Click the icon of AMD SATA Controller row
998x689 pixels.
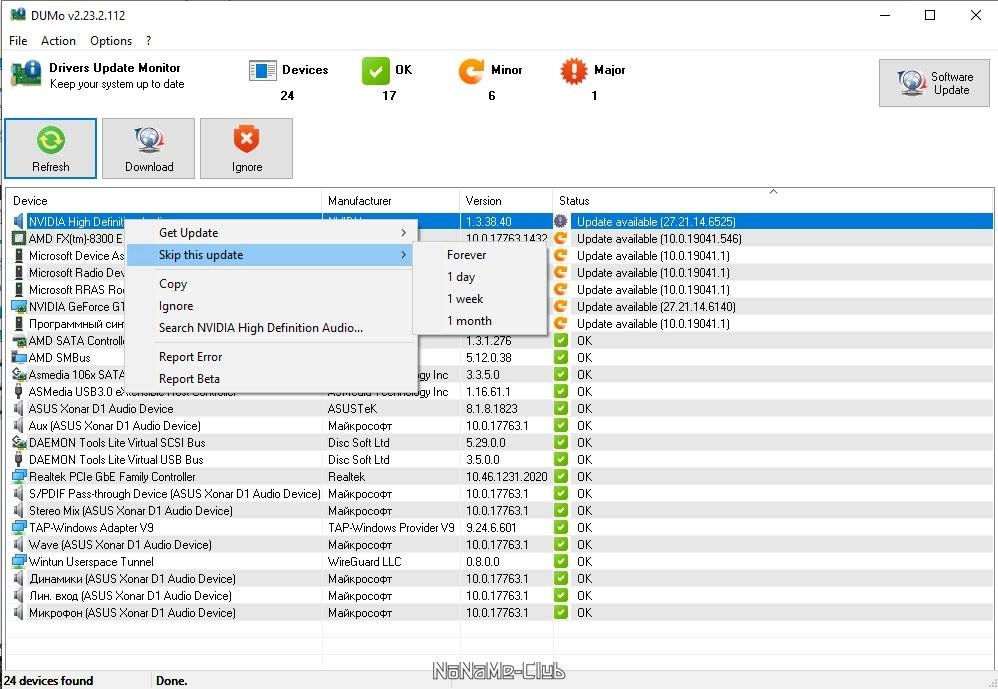point(19,341)
